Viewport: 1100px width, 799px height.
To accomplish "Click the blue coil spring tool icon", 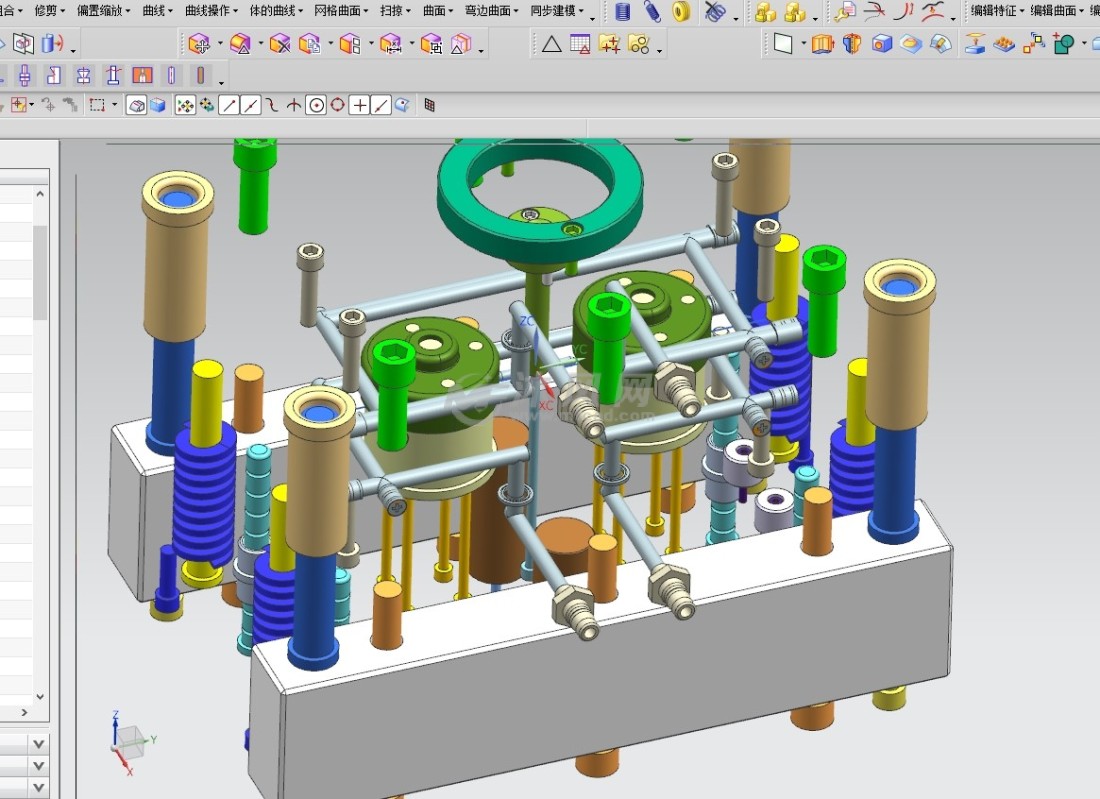I will coord(622,12).
